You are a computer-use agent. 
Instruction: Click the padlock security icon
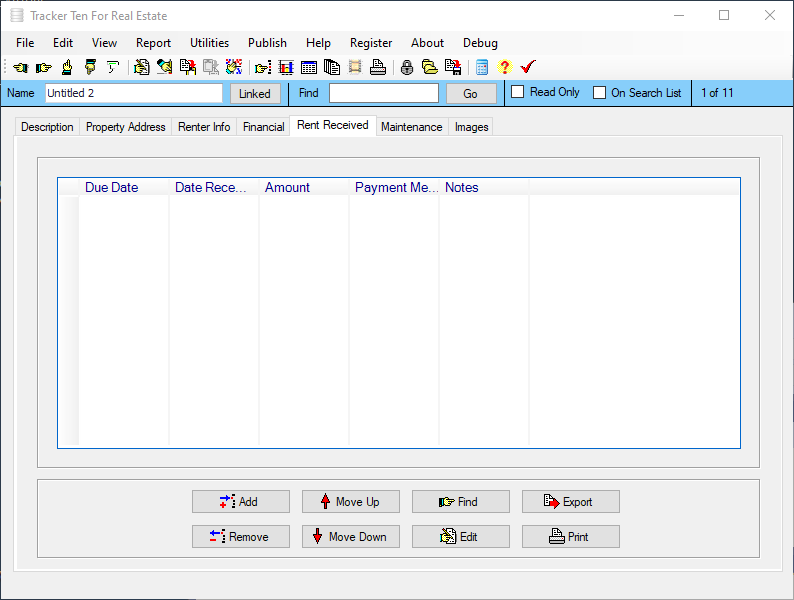coord(407,67)
